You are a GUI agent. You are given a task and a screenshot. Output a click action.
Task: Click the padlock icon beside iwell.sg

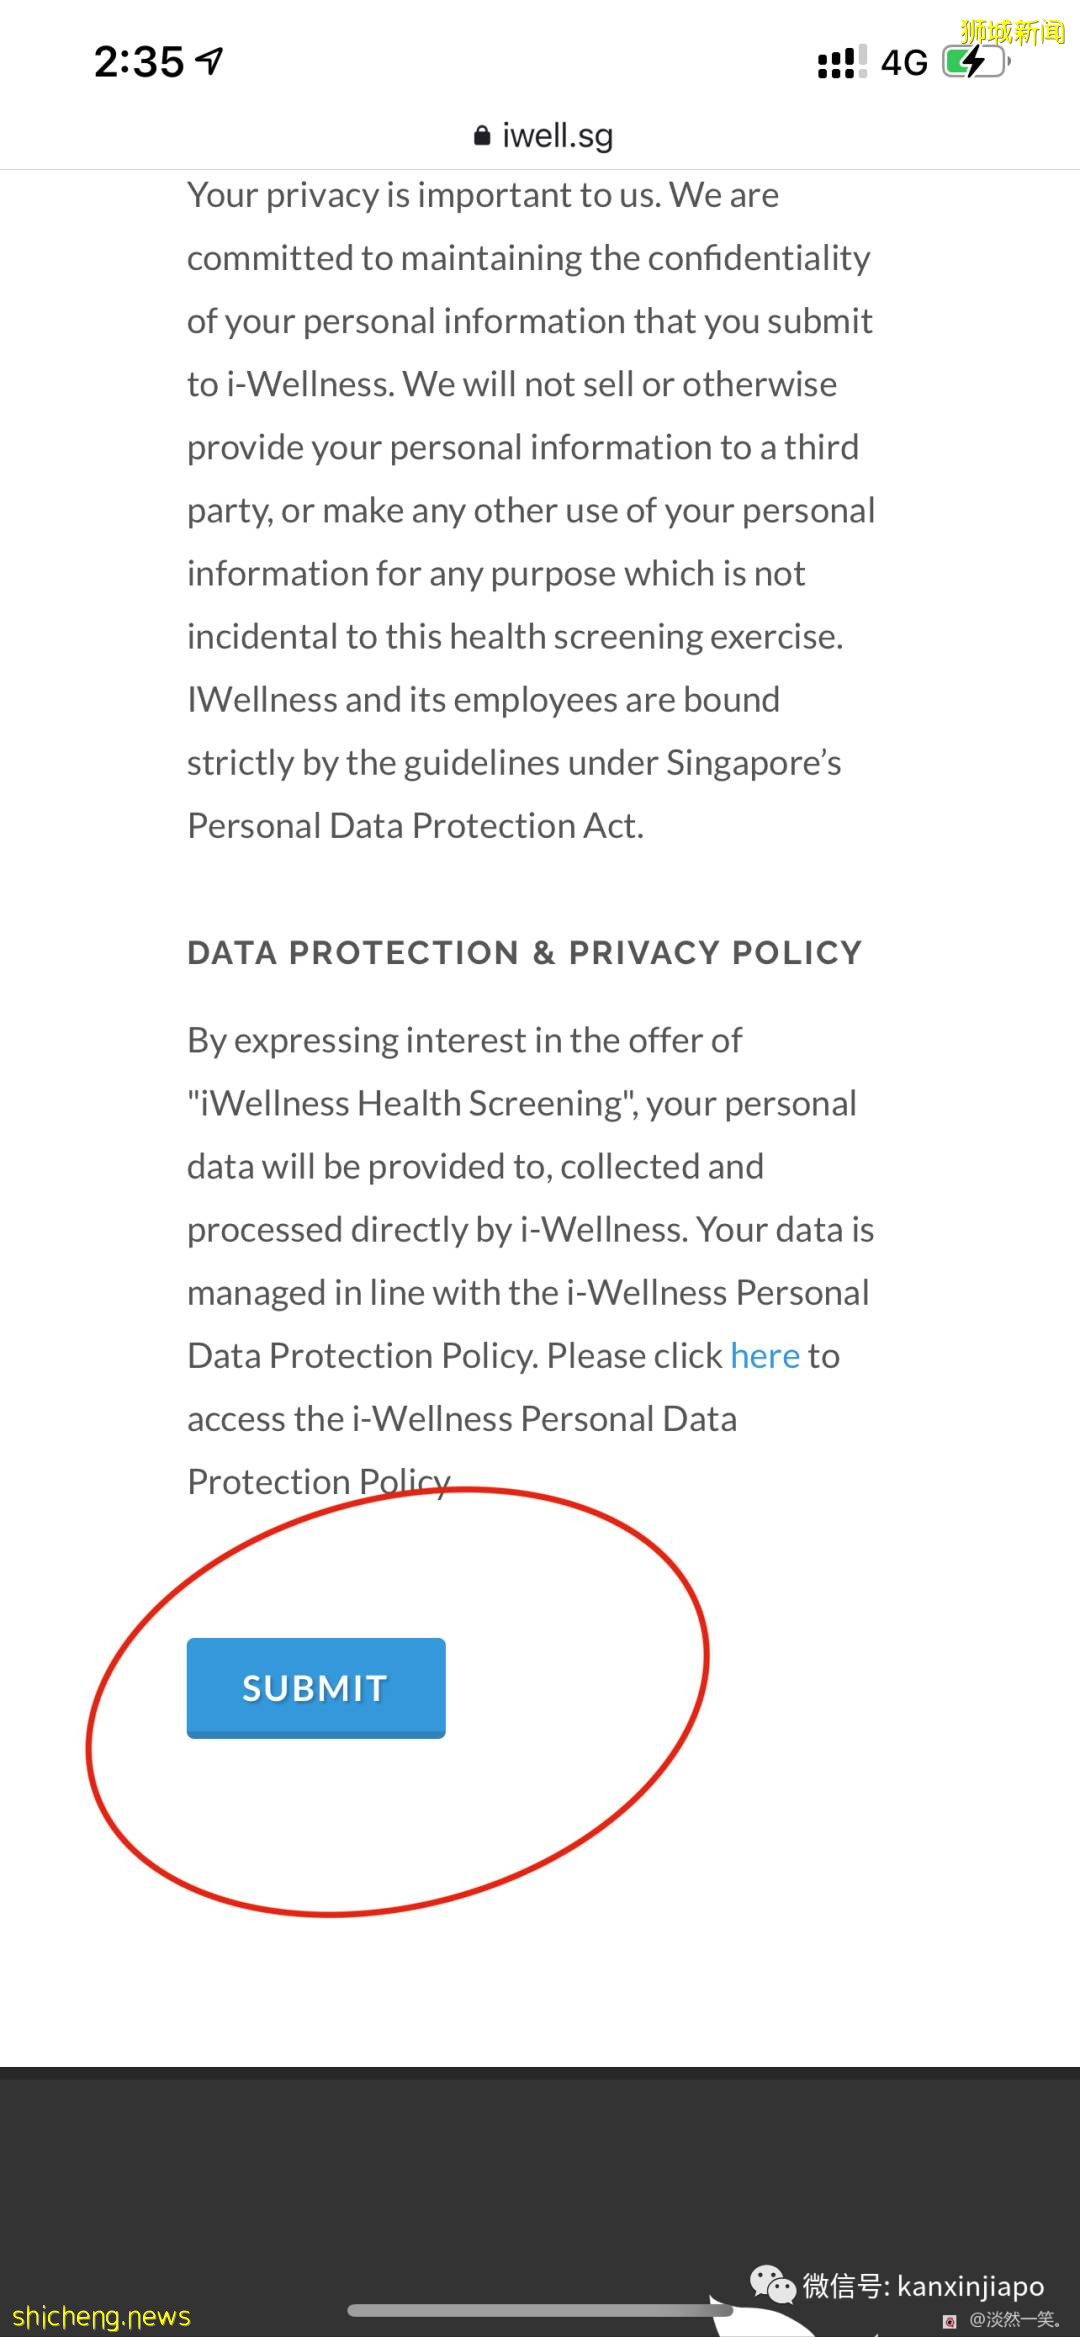point(482,136)
